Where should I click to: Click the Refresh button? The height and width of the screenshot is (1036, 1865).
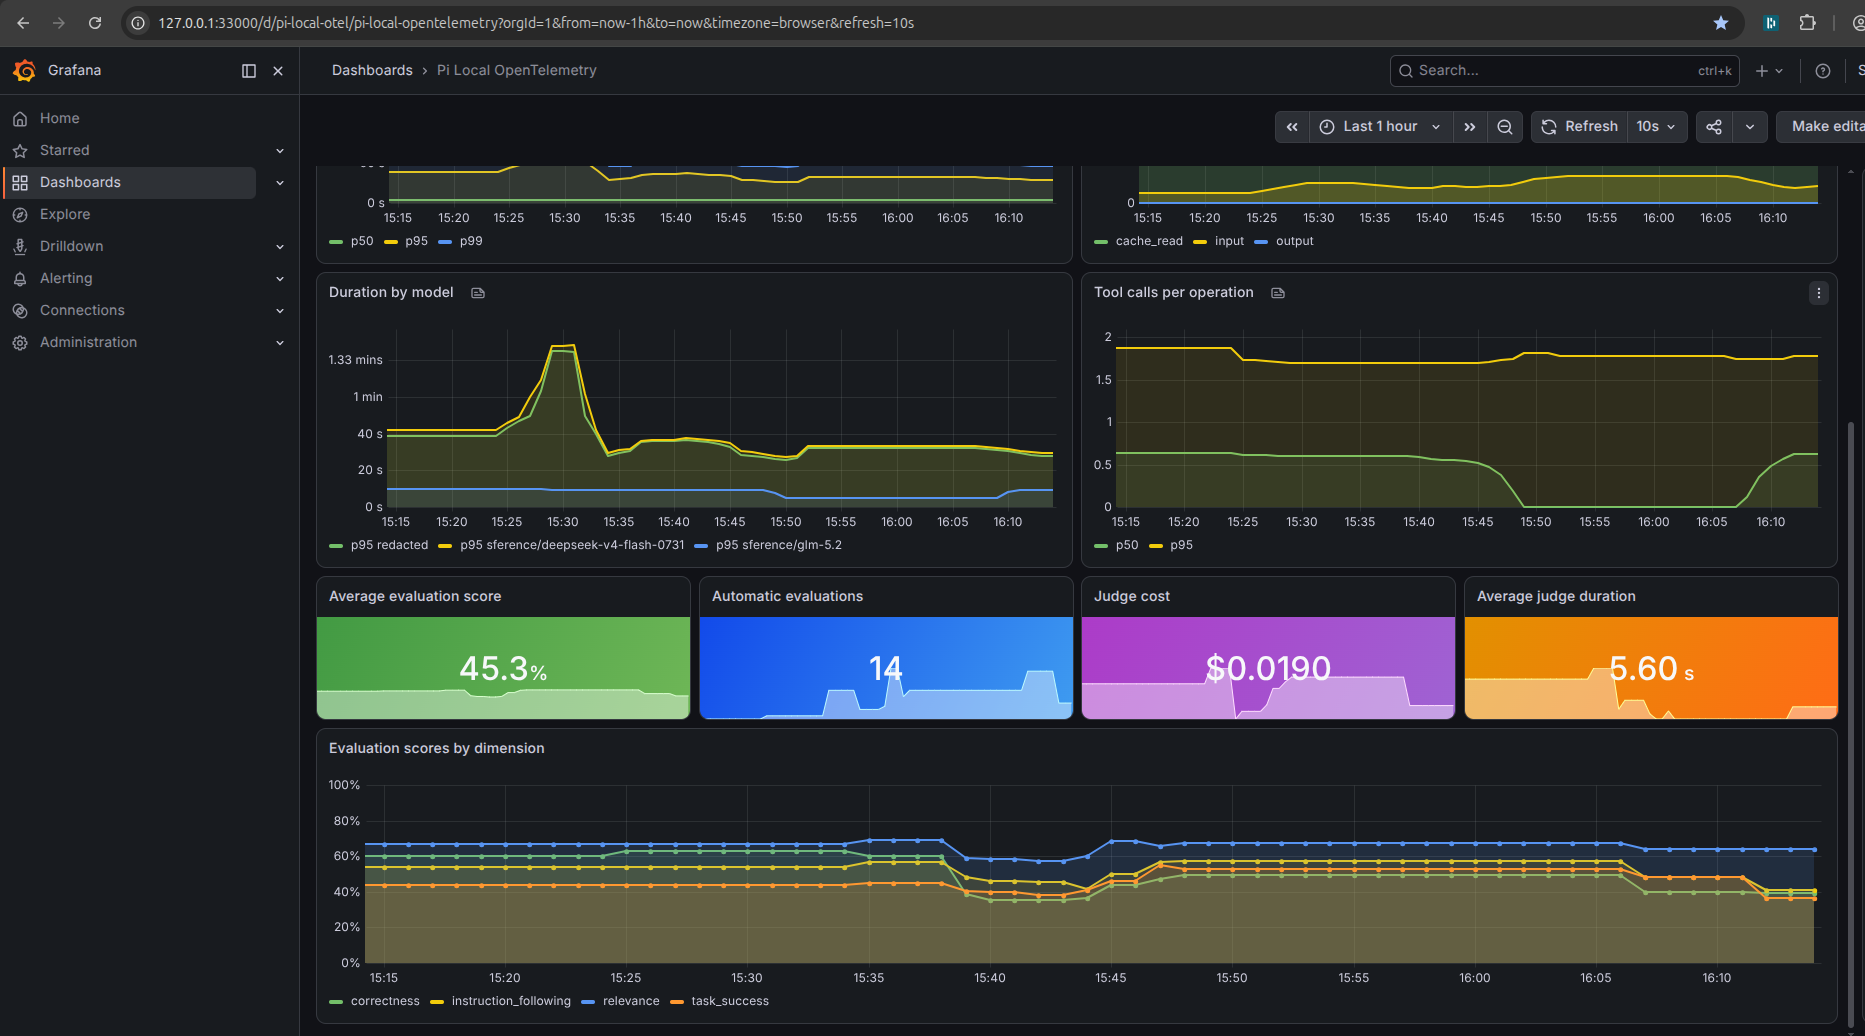point(1580,127)
